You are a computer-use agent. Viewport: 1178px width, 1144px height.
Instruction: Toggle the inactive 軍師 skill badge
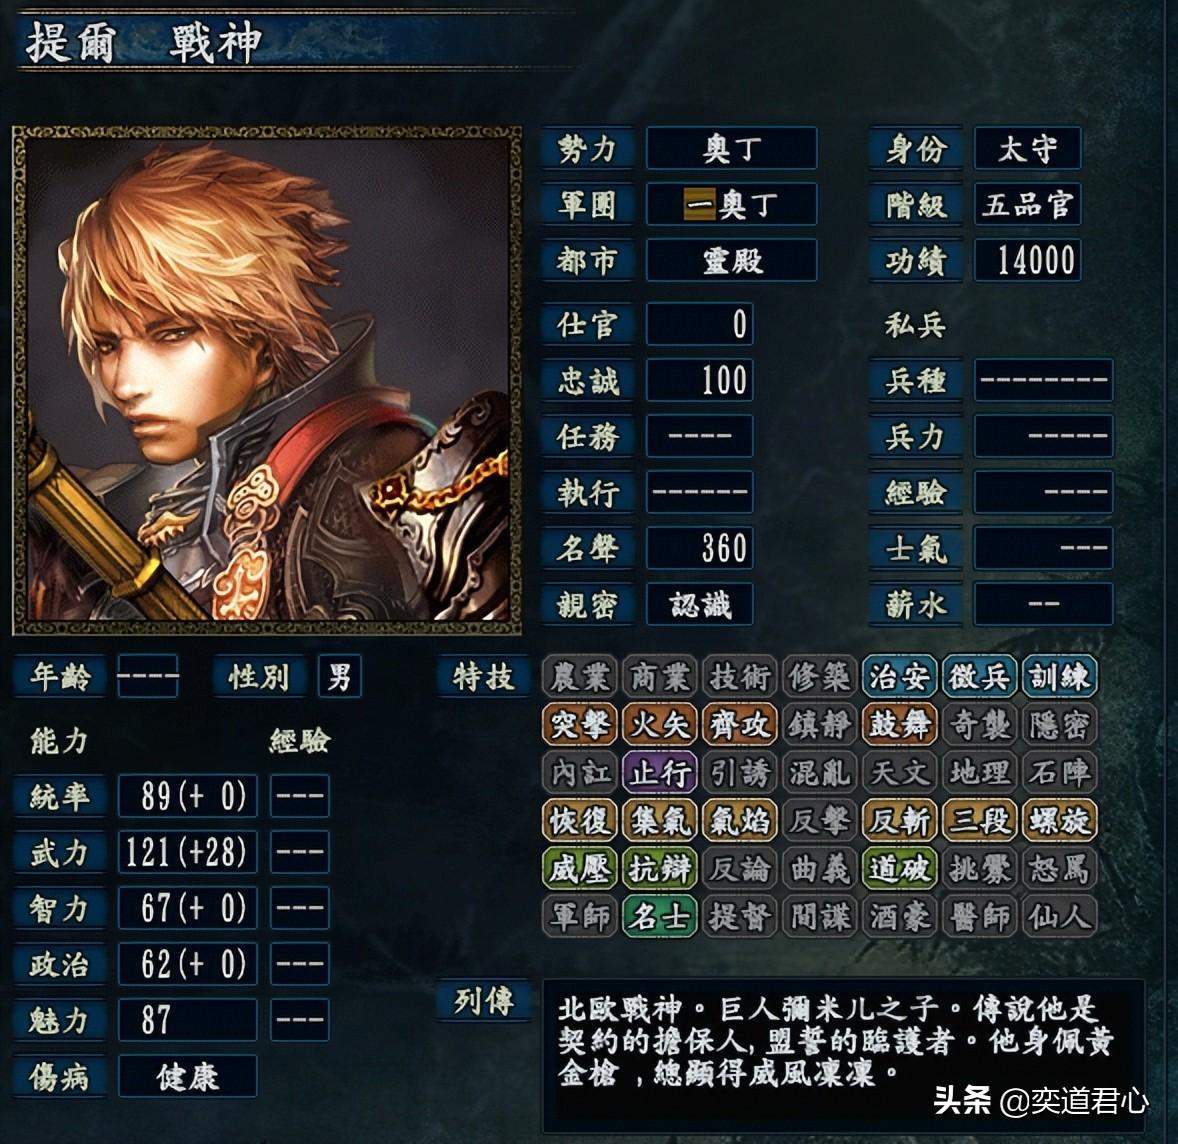[x=579, y=916]
